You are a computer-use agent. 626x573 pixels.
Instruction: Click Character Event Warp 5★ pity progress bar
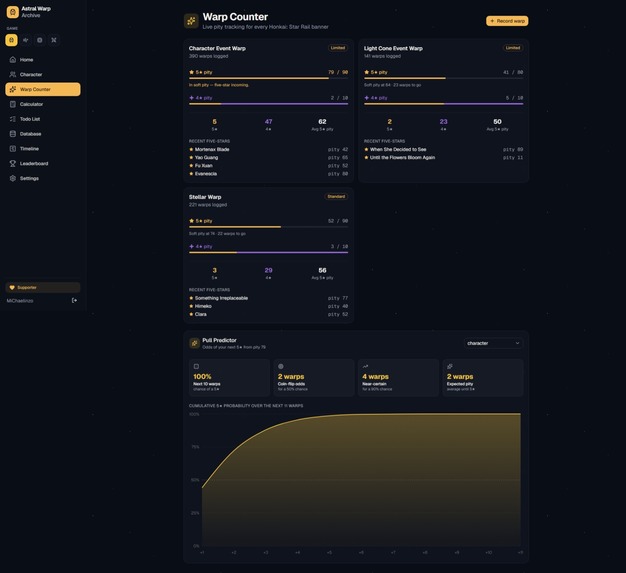click(268, 78)
